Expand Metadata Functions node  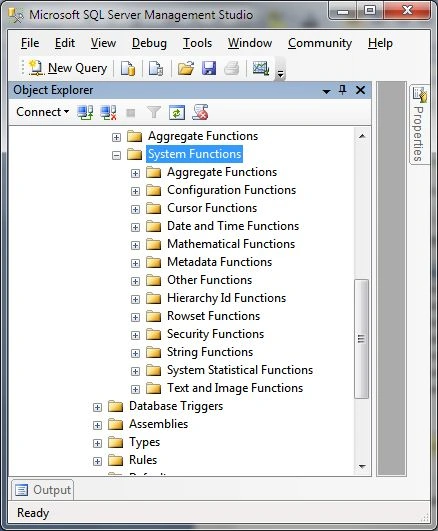135,263
